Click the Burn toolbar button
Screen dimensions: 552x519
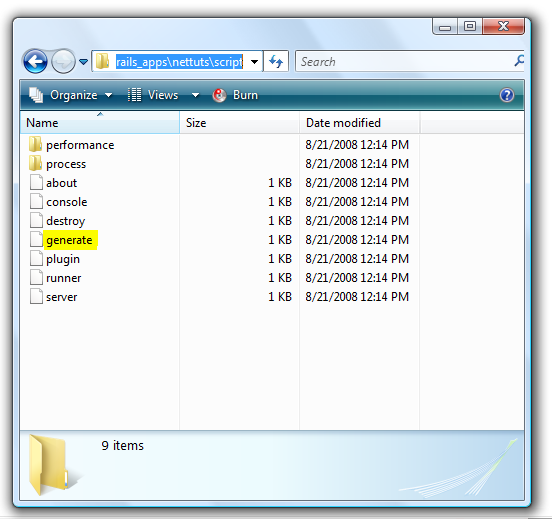pos(235,95)
